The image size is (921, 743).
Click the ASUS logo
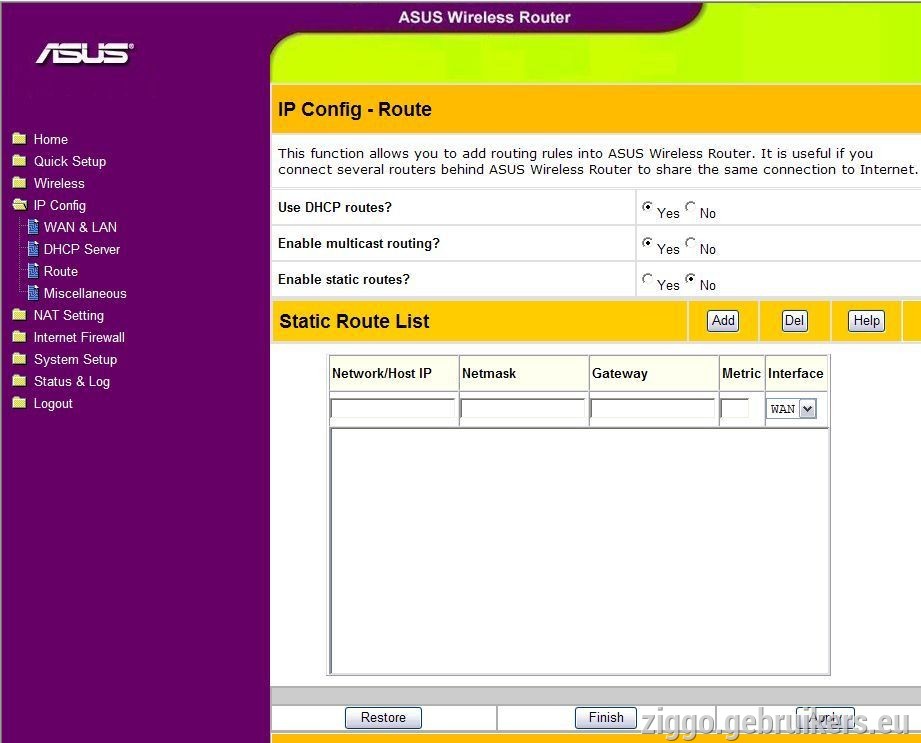(x=85, y=53)
